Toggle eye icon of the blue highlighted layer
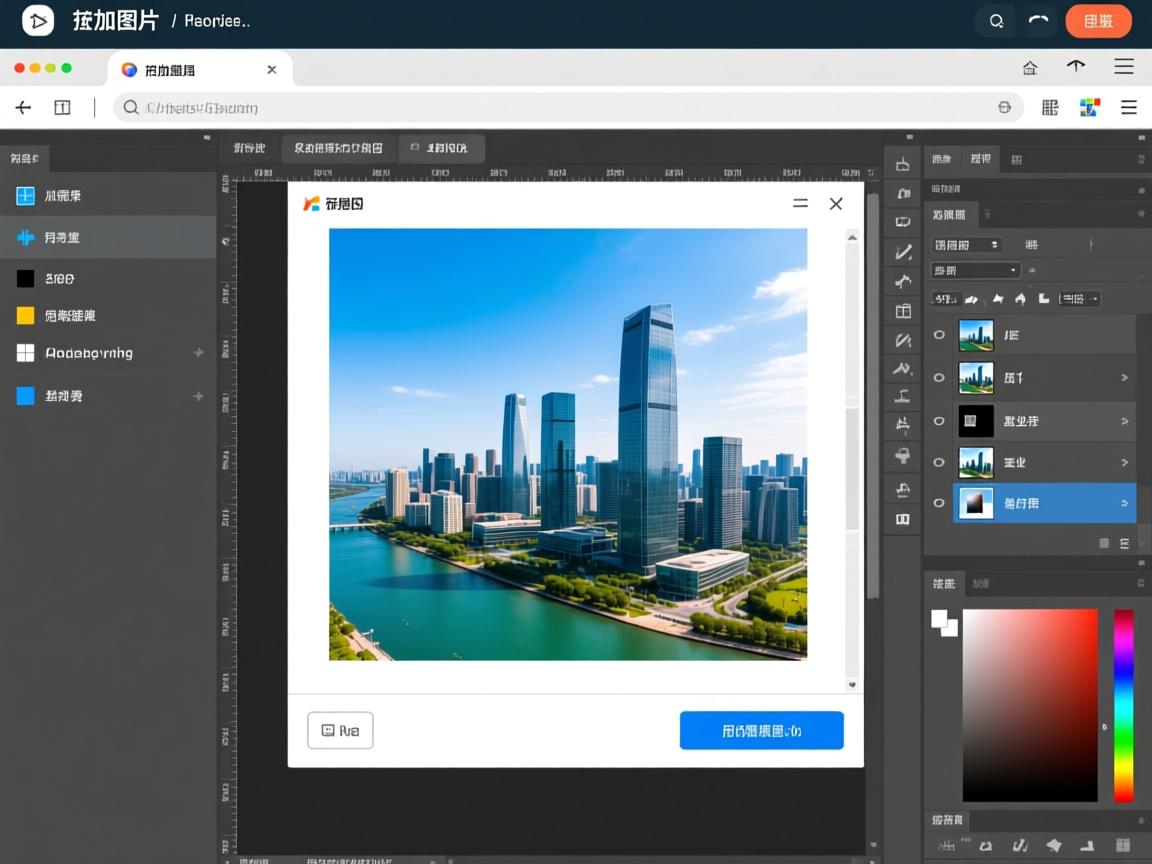This screenshot has height=864, width=1152. pos(939,503)
